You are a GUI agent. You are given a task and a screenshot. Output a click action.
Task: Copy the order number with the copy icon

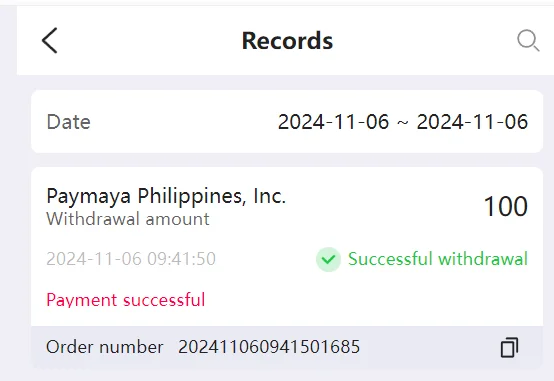coord(509,347)
